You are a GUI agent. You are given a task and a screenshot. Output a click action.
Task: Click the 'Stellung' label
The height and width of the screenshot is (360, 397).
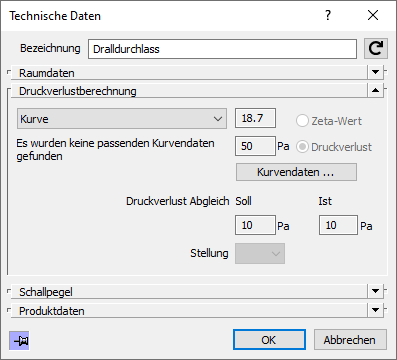tap(209, 253)
